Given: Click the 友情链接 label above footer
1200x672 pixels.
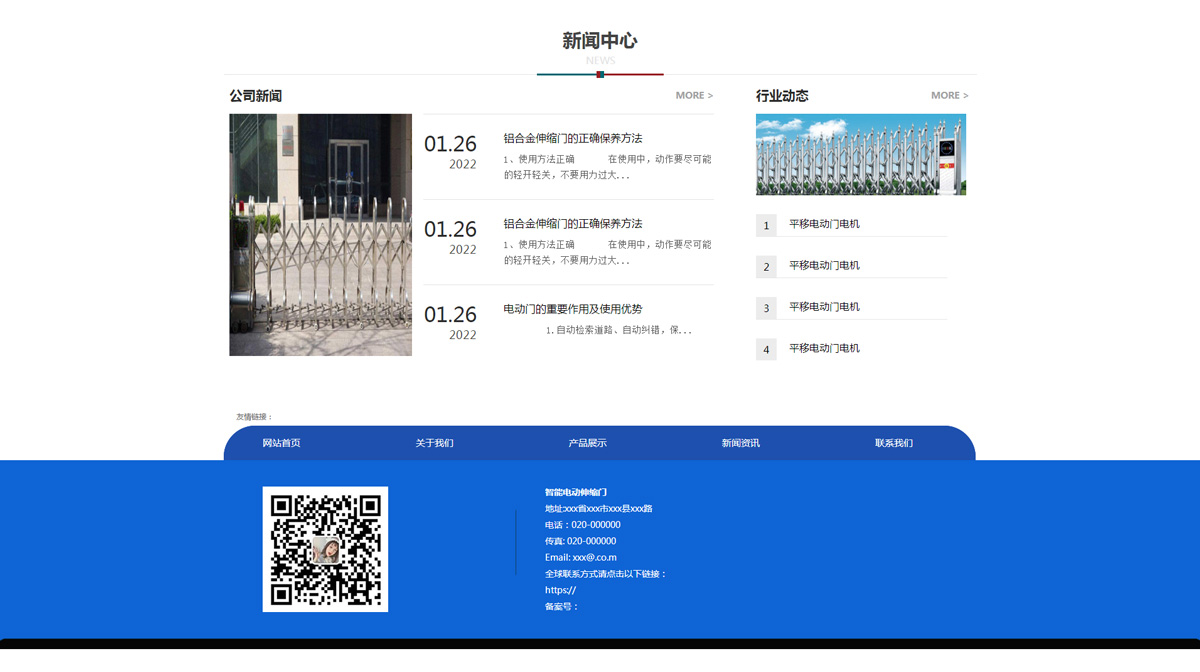Looking at the screenshot, I should [x=254, y=417].
